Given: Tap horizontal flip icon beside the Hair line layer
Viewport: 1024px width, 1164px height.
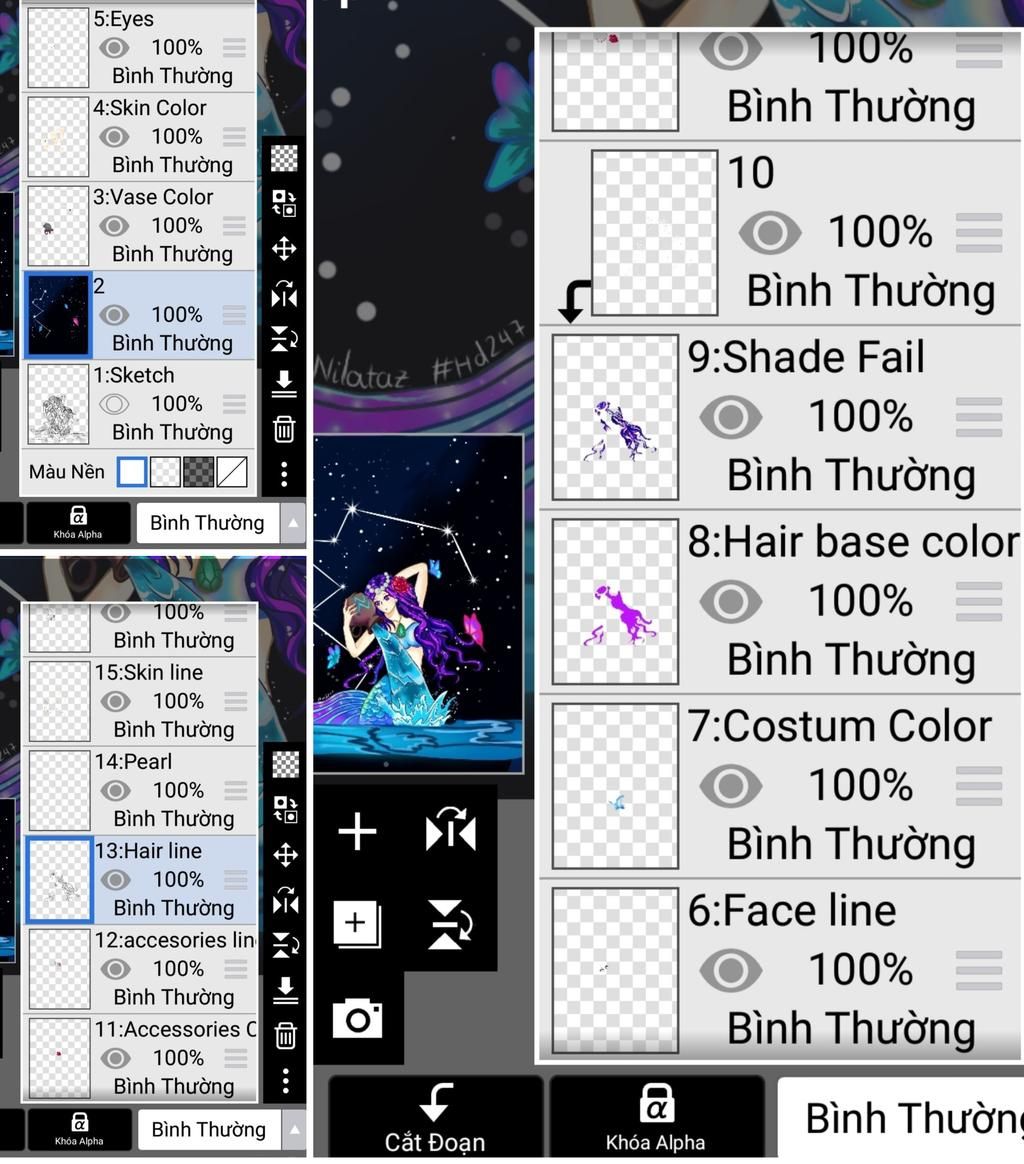Looking at the screenshot, I should coord(285,900).
